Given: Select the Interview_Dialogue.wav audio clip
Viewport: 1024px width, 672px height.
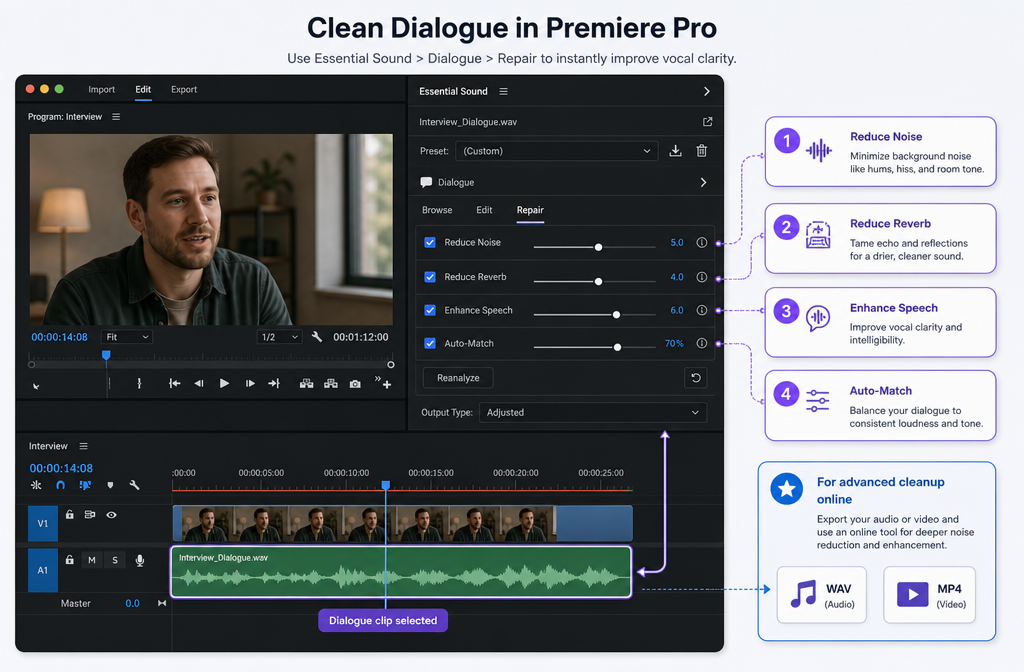Looking at the screenshot, I should tap(401, 572).
